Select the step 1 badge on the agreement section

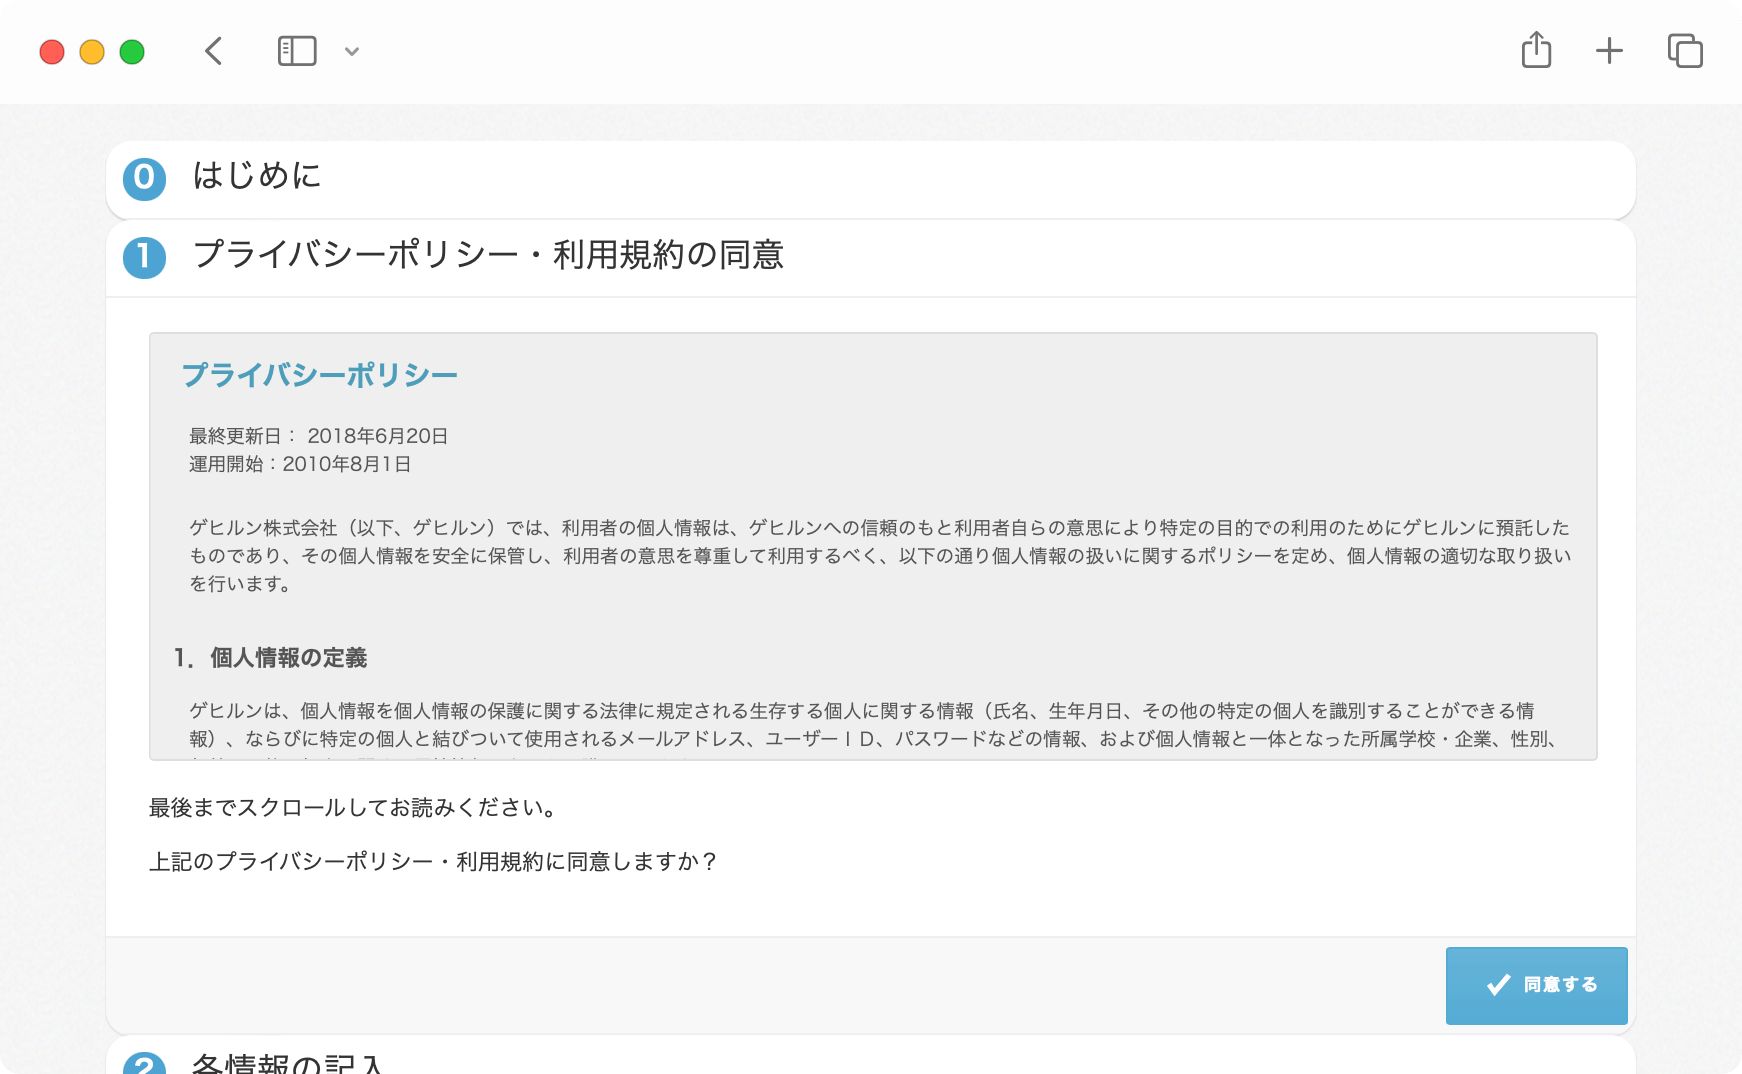click(x=143, y=258)
